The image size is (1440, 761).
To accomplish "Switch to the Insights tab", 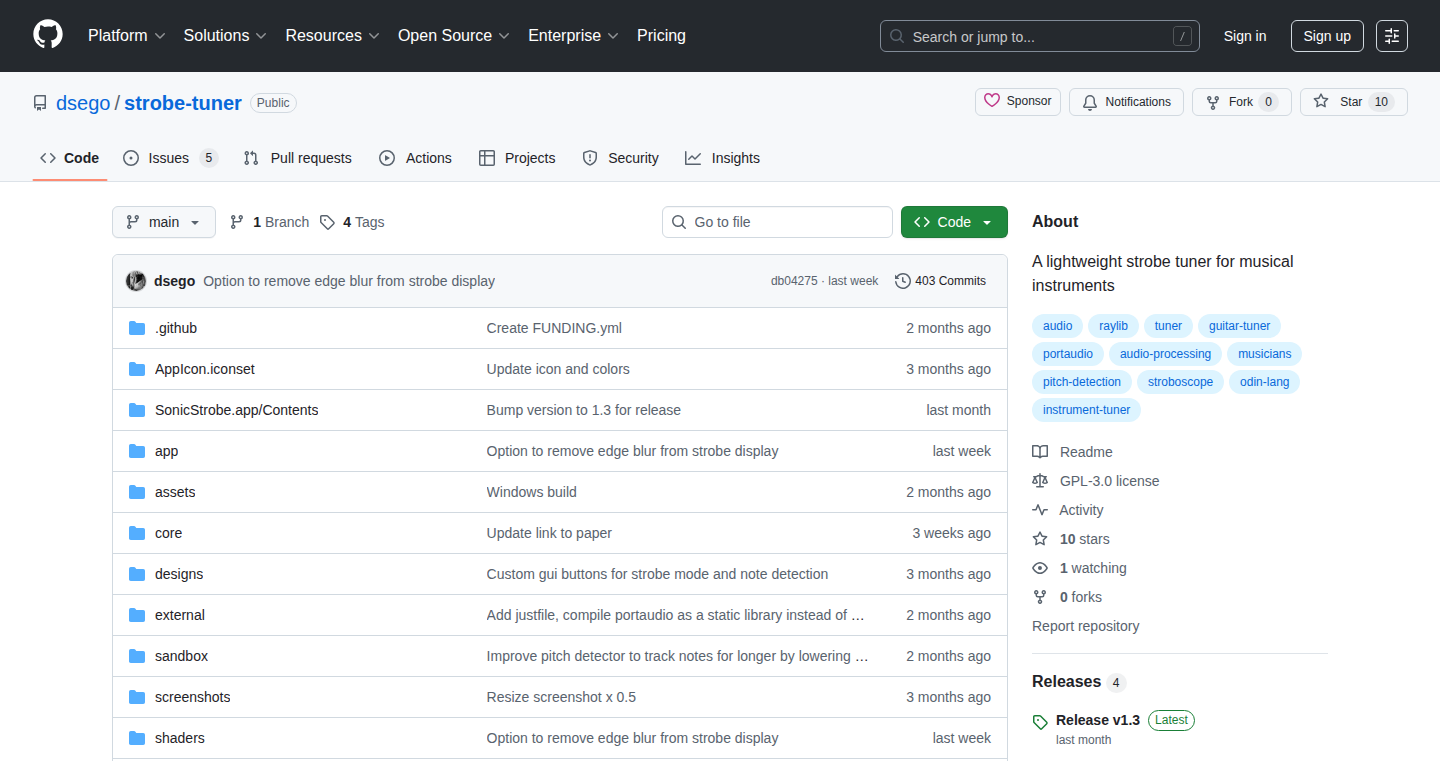I will click(723, 158).
